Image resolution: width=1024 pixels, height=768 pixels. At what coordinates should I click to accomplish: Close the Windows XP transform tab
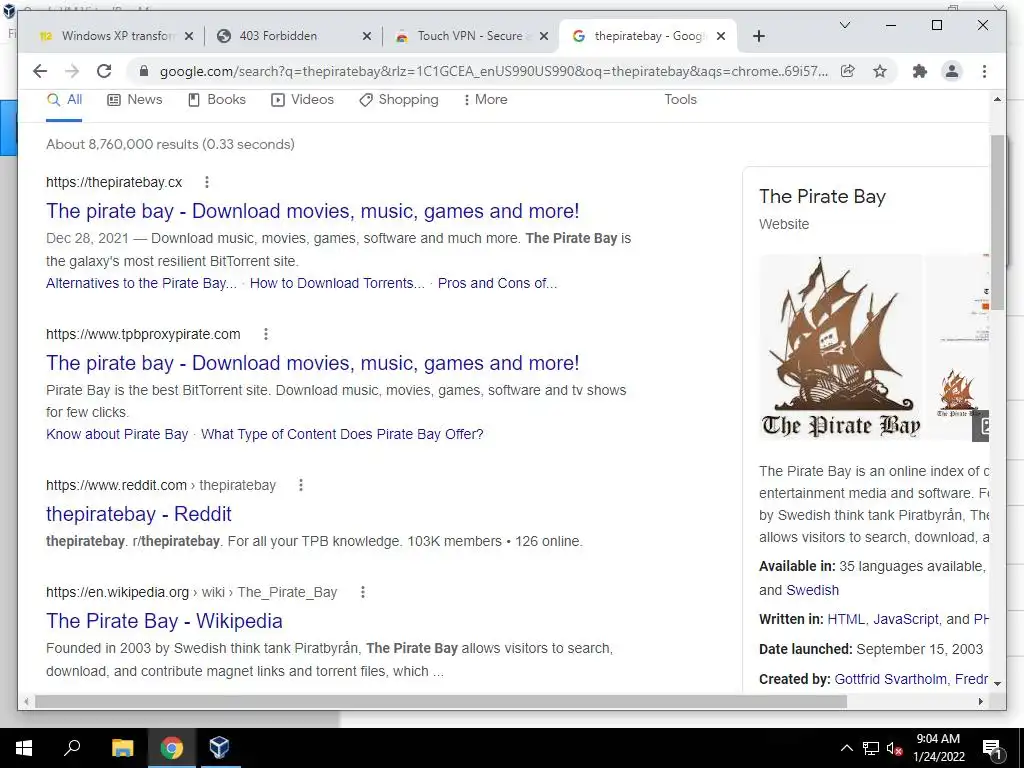(x=189, y=37)
